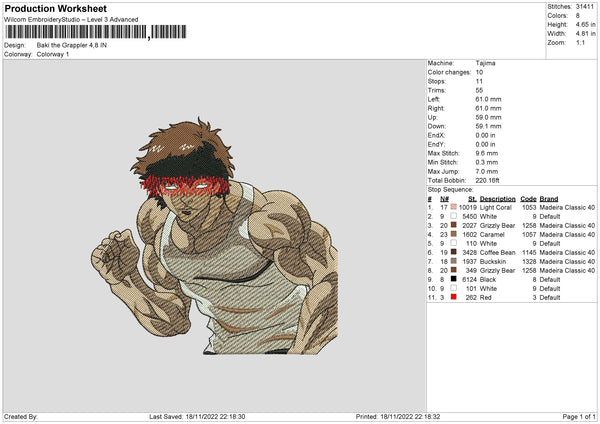Click the Max Stitch value 9.6 mm
This screenshot has width=600, height=424.
coord(487,153)
